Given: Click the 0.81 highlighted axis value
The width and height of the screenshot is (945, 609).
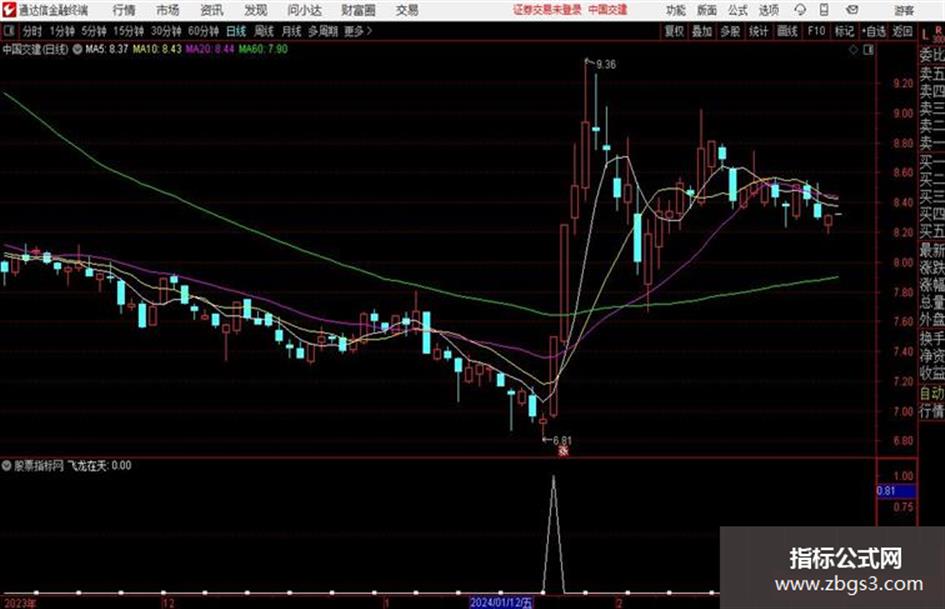Looking at the screenshot, I should pyautogui.click(x=896, y=491).
